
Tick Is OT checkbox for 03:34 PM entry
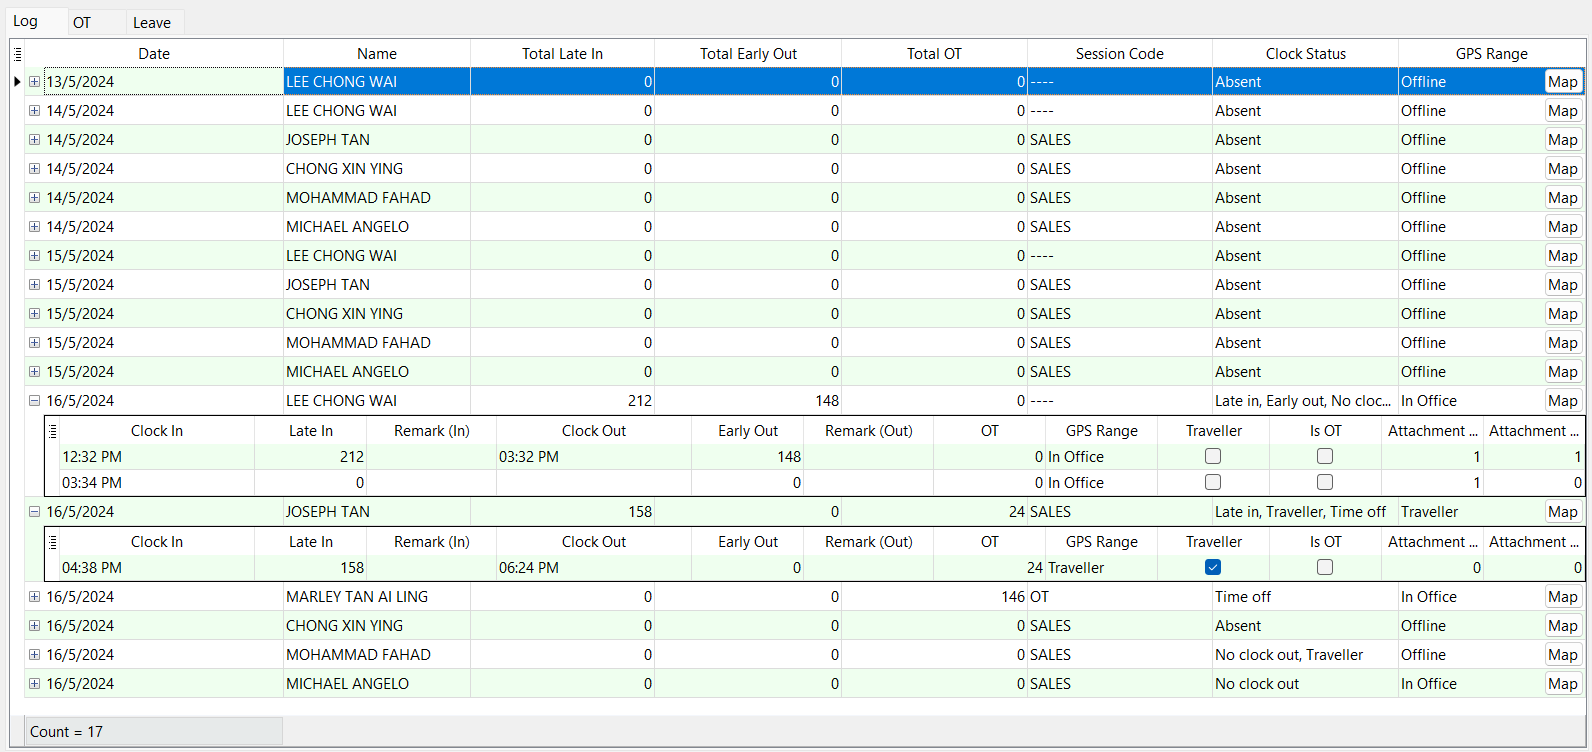[1325, 483]
